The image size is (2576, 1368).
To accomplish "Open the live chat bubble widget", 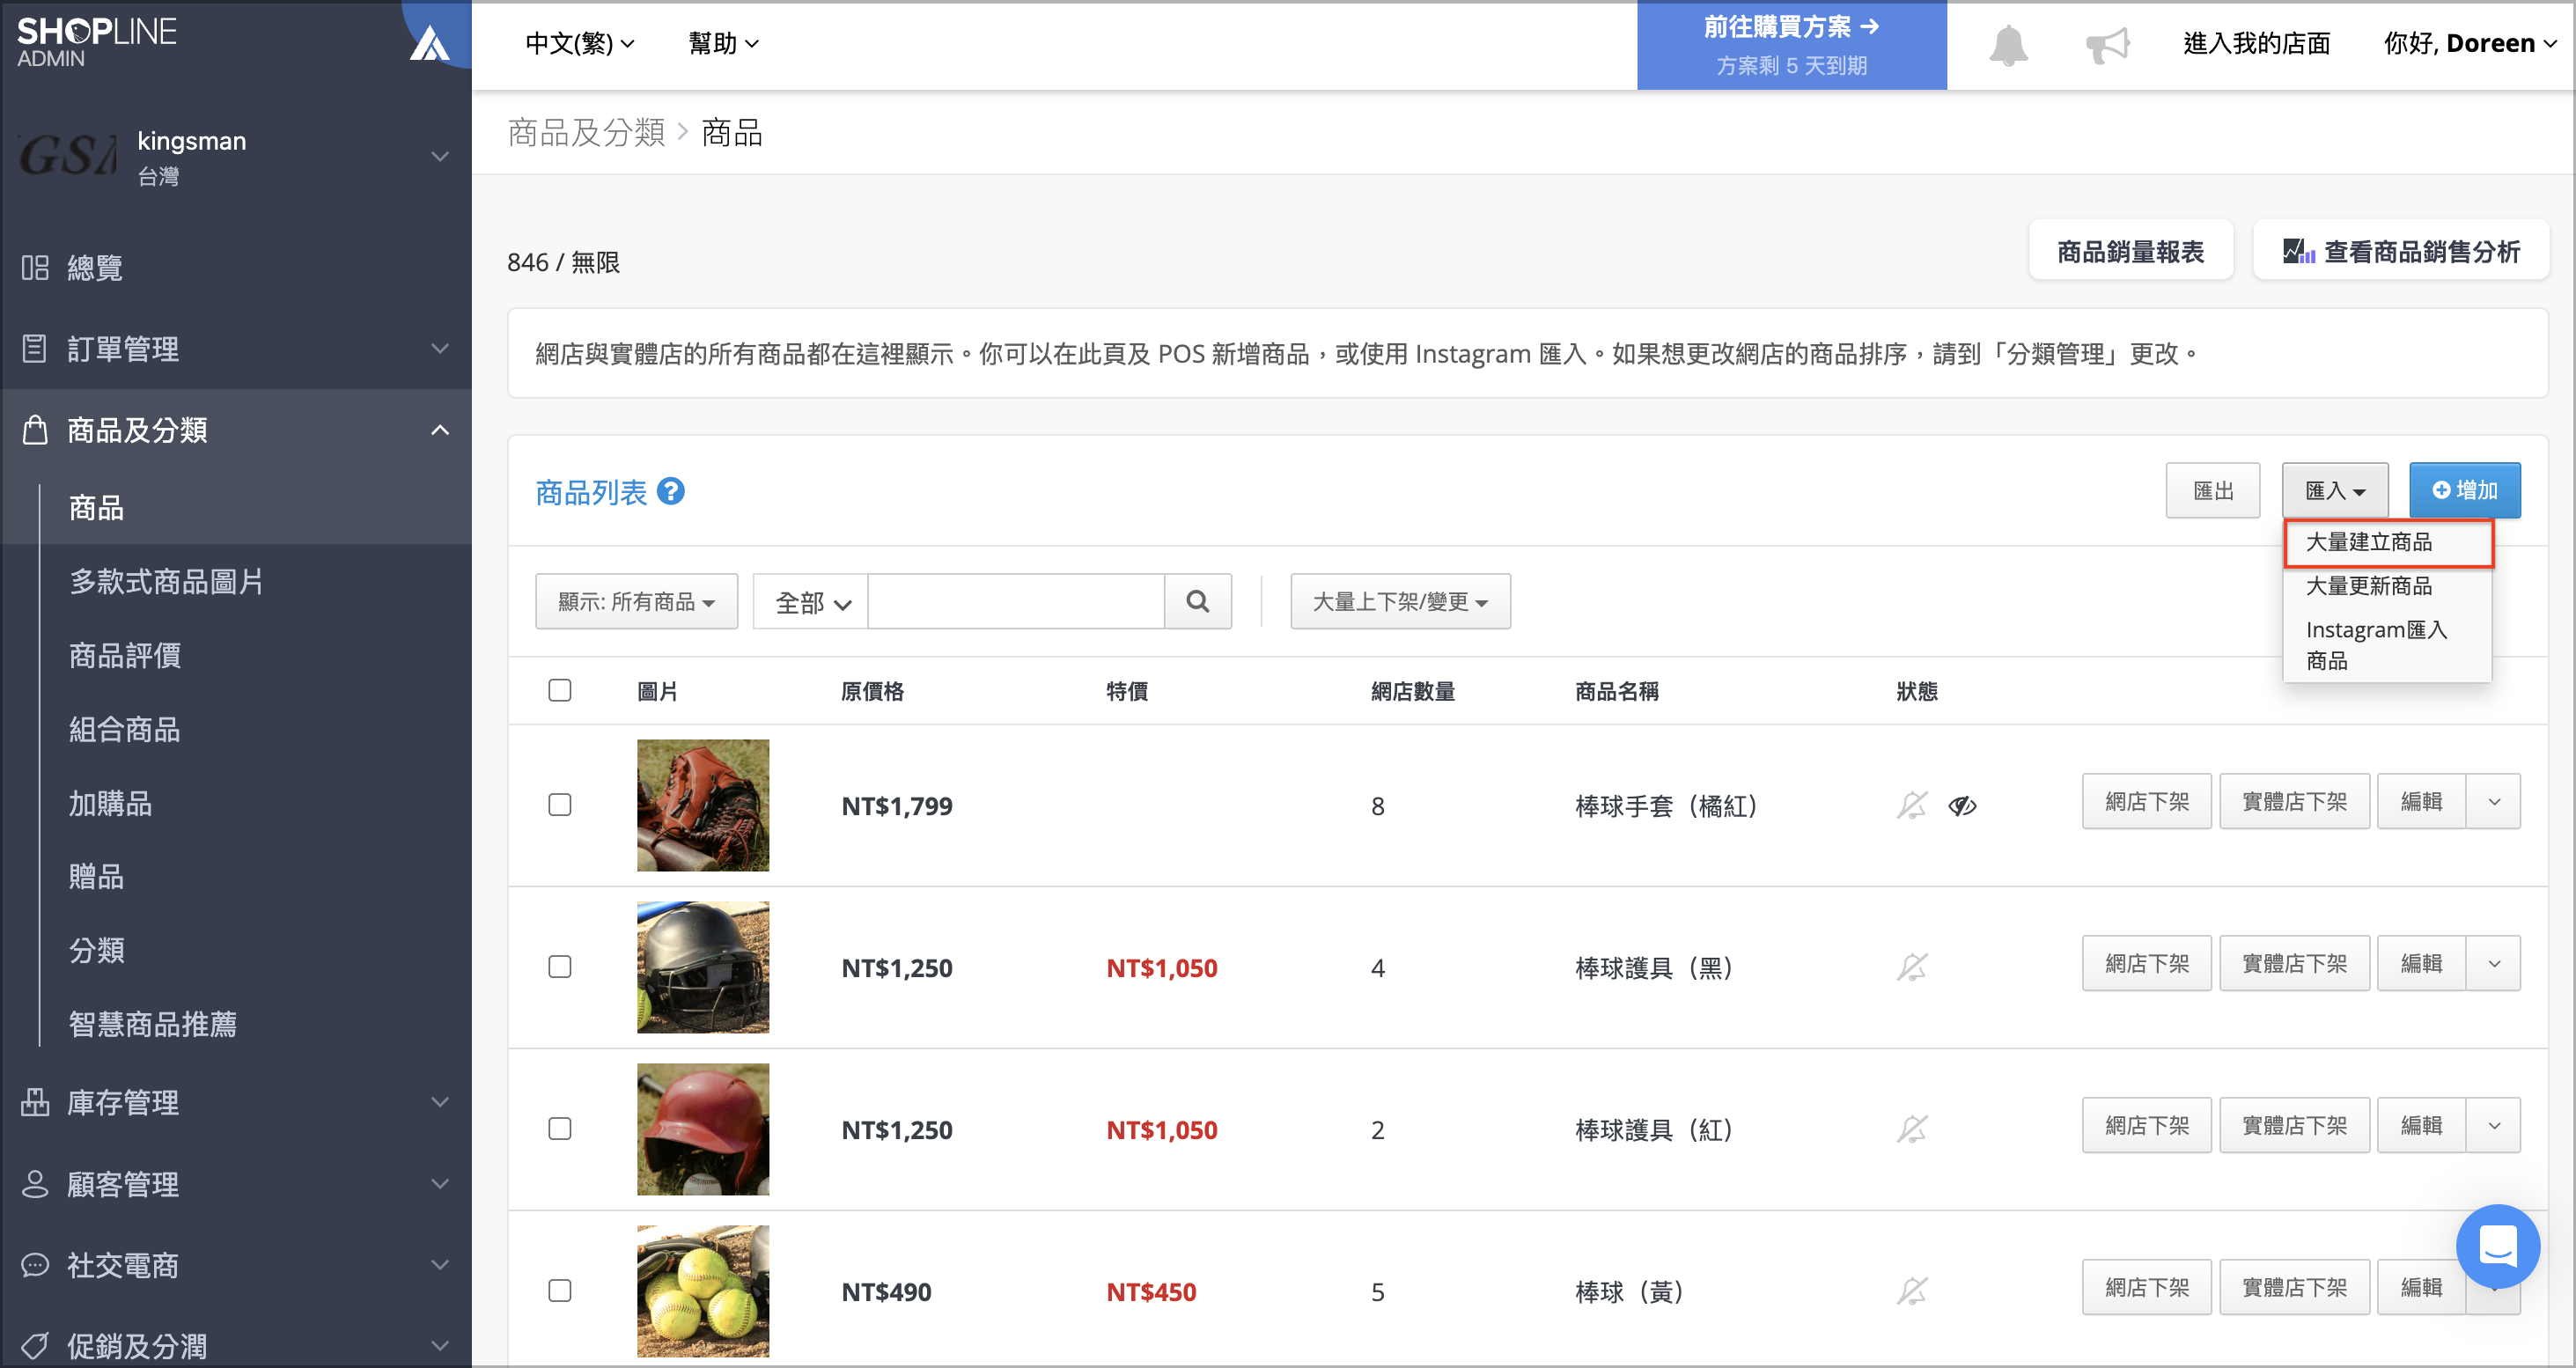I will 2497,1246.
